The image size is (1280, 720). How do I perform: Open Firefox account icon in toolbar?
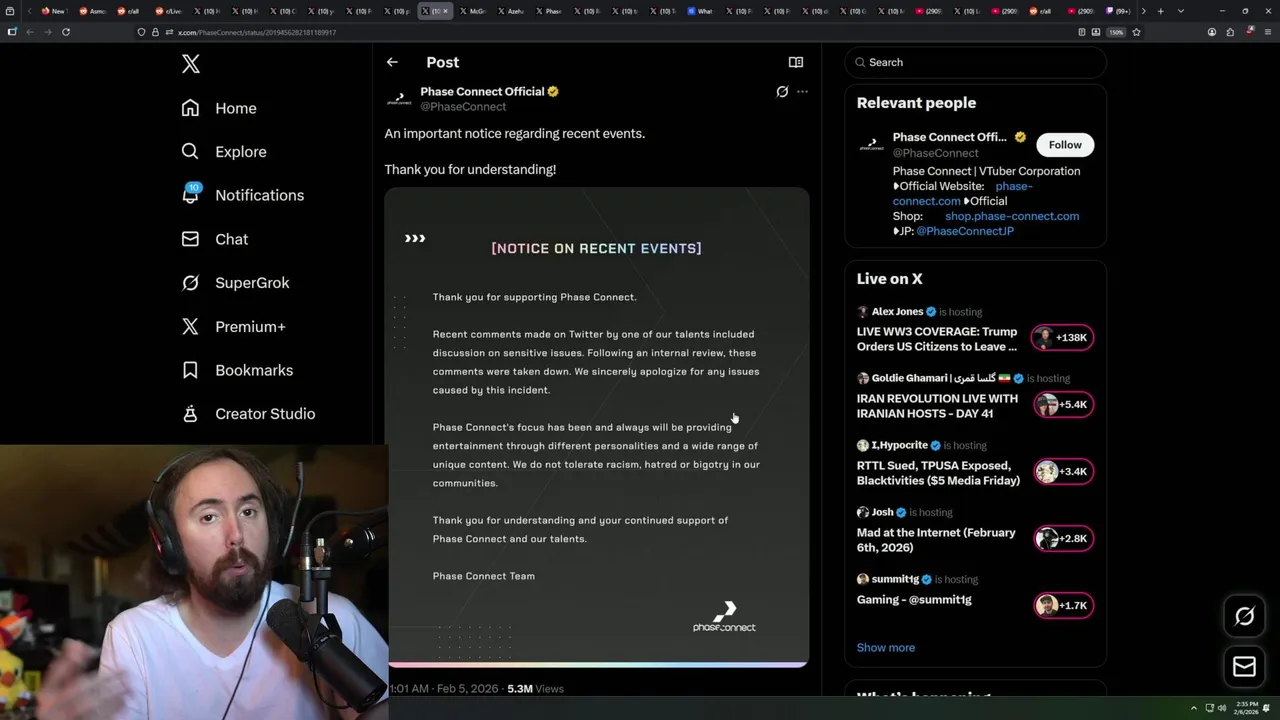point(1212,32)
